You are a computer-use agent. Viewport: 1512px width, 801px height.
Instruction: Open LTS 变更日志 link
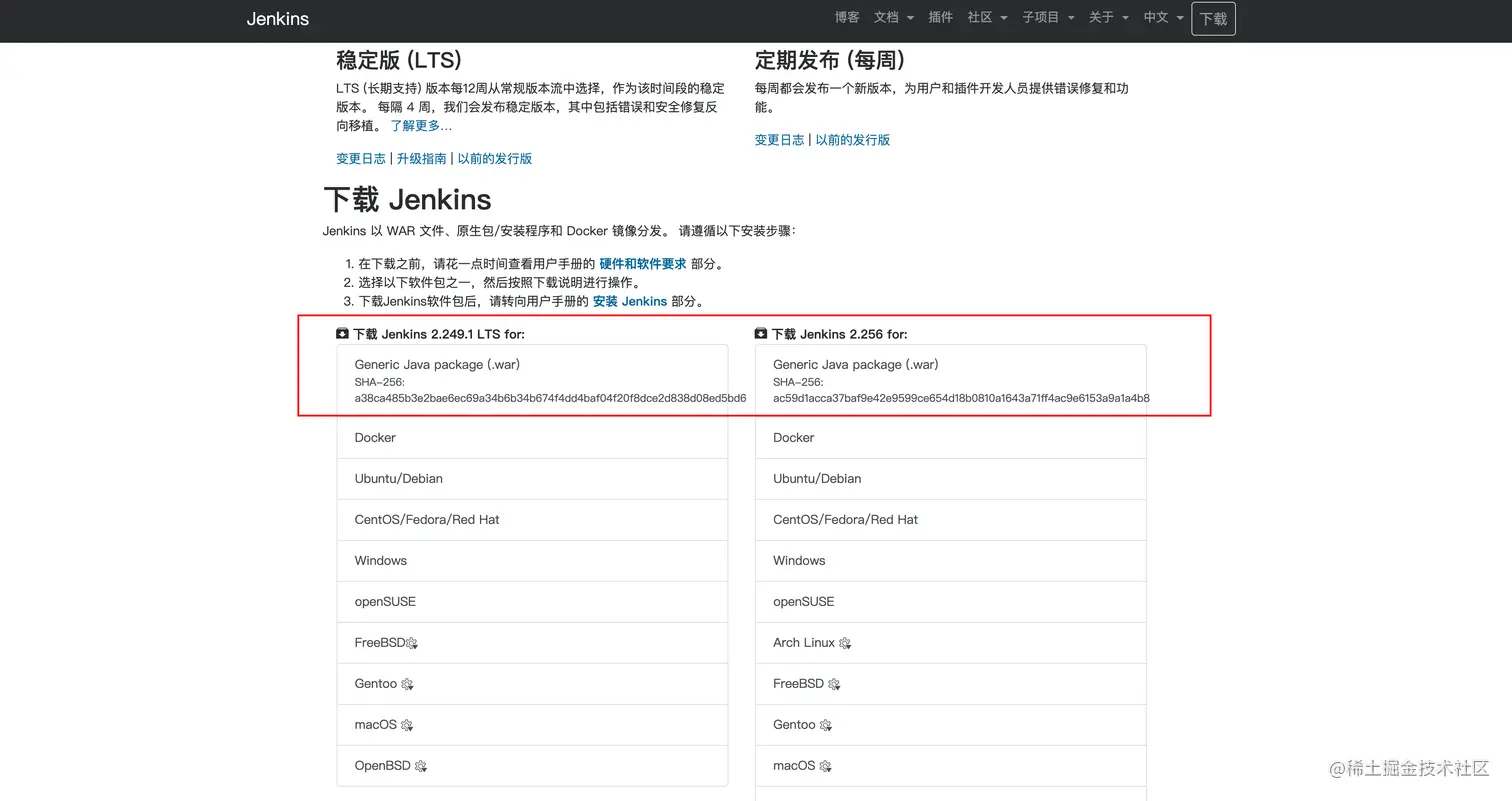(361, 159)
